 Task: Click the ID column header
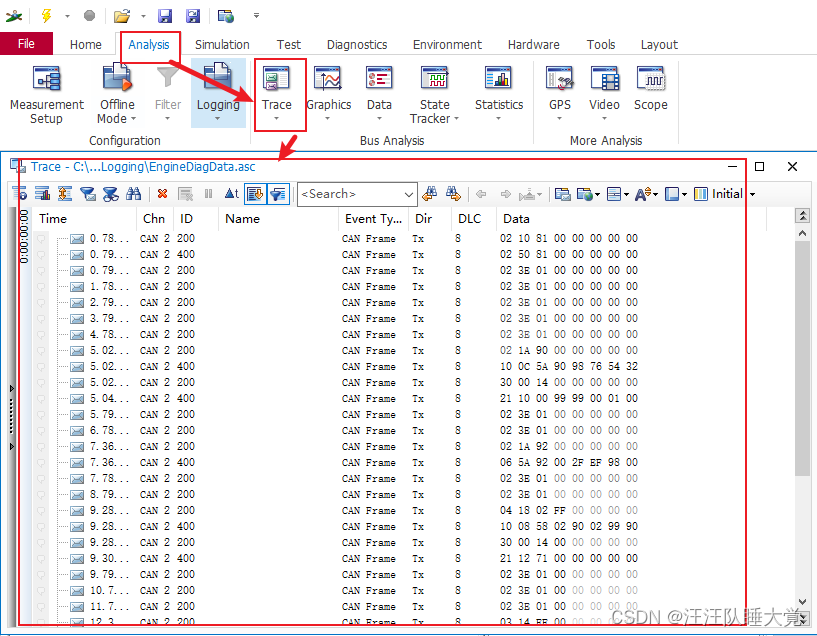coord(197,219)
